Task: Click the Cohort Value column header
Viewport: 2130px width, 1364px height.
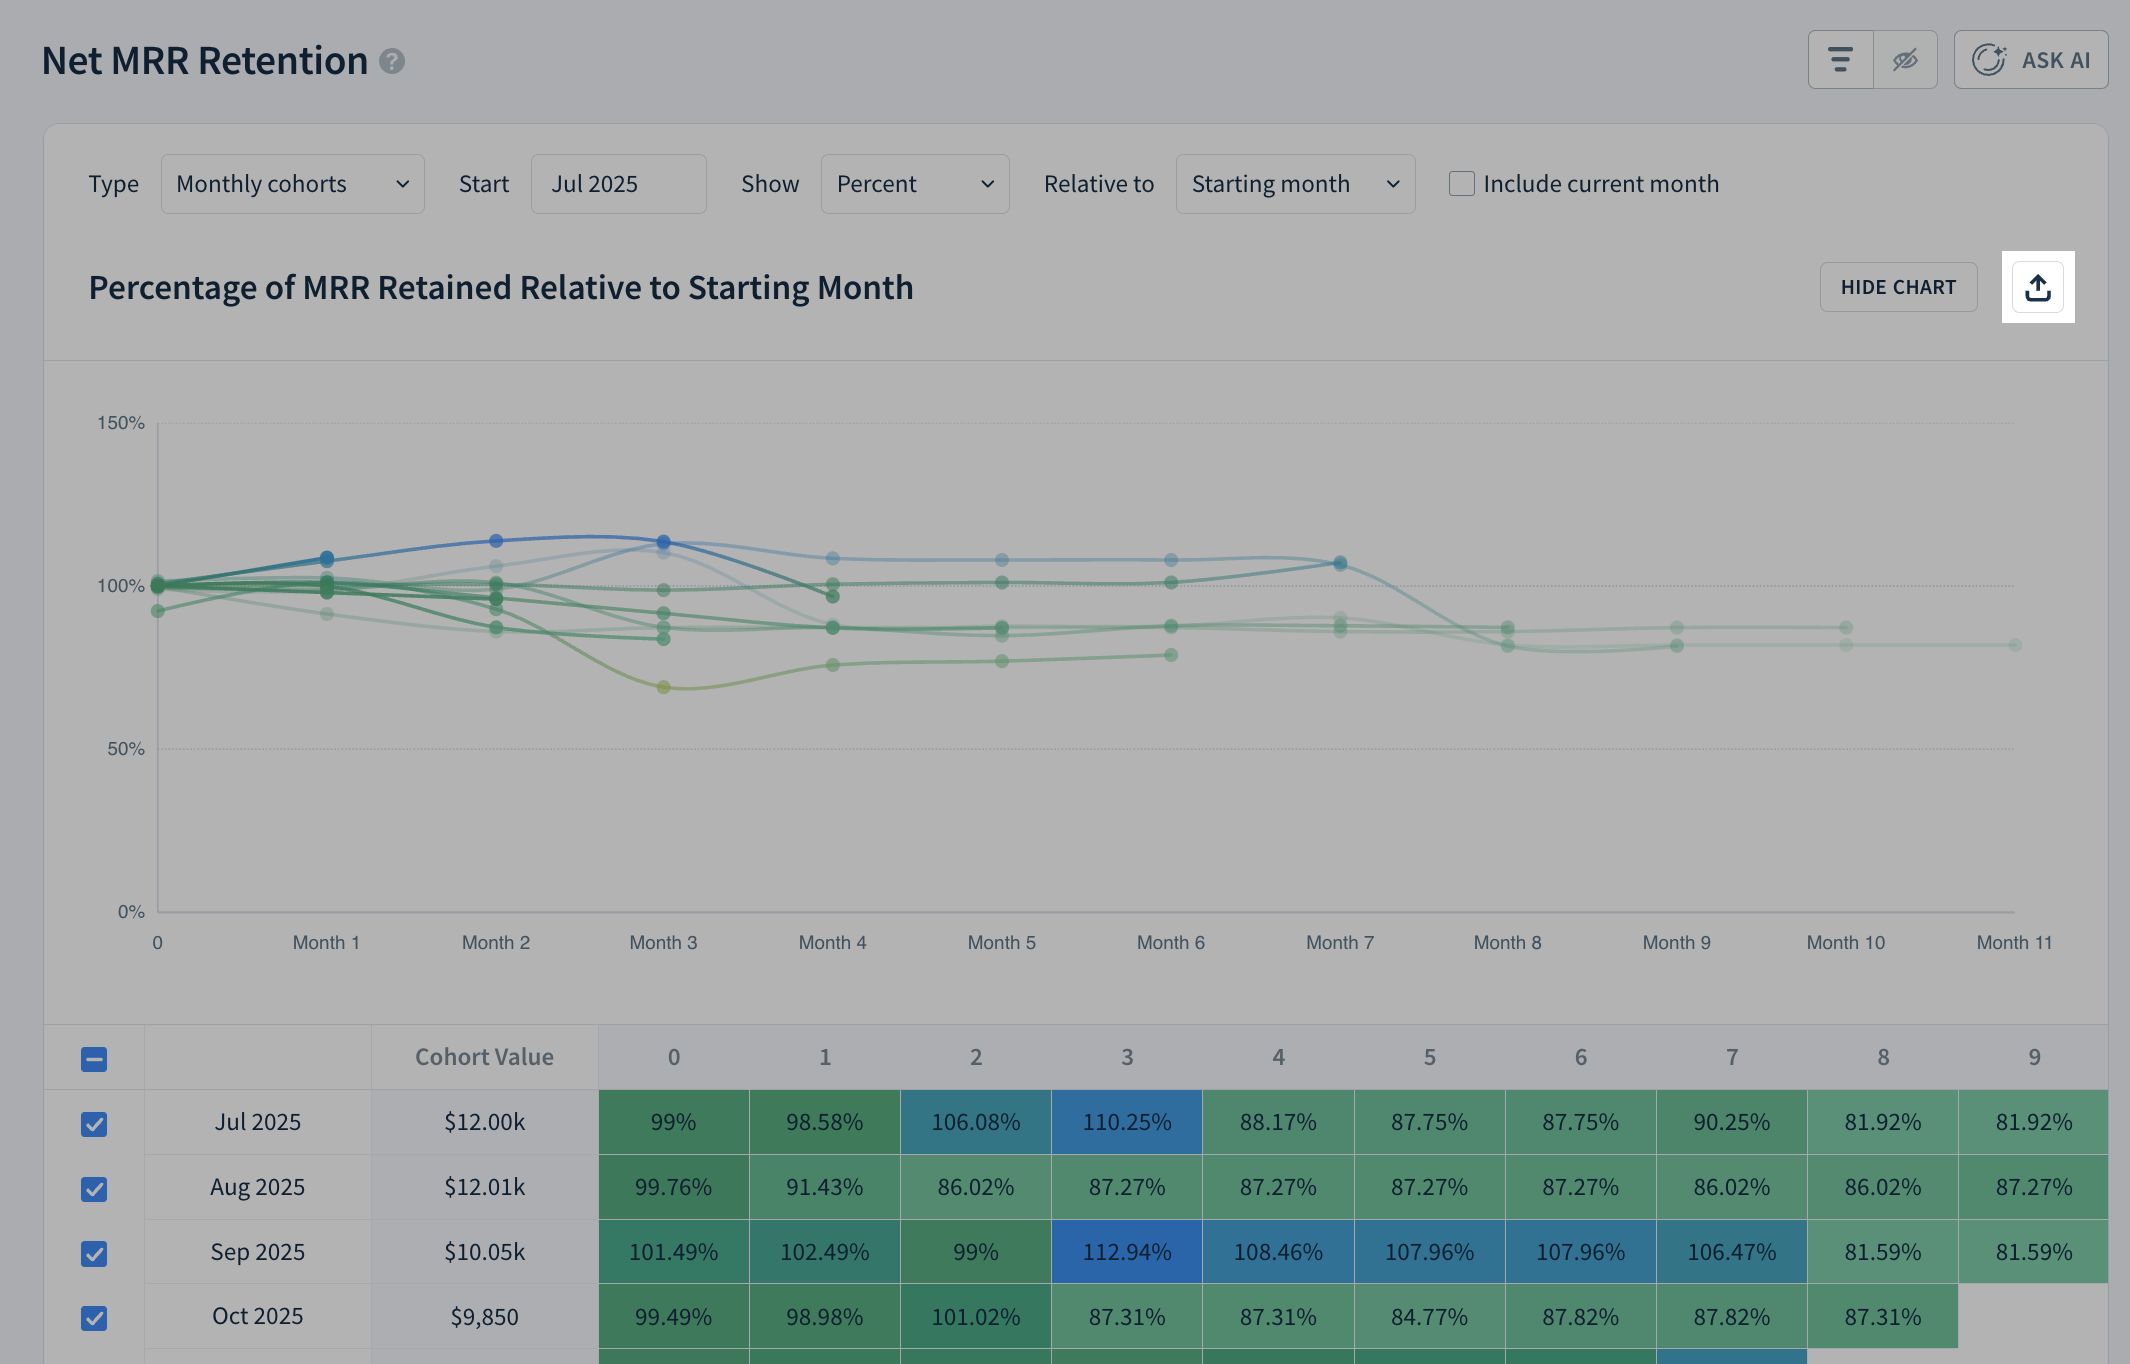Action: (x=484, y=1057)
